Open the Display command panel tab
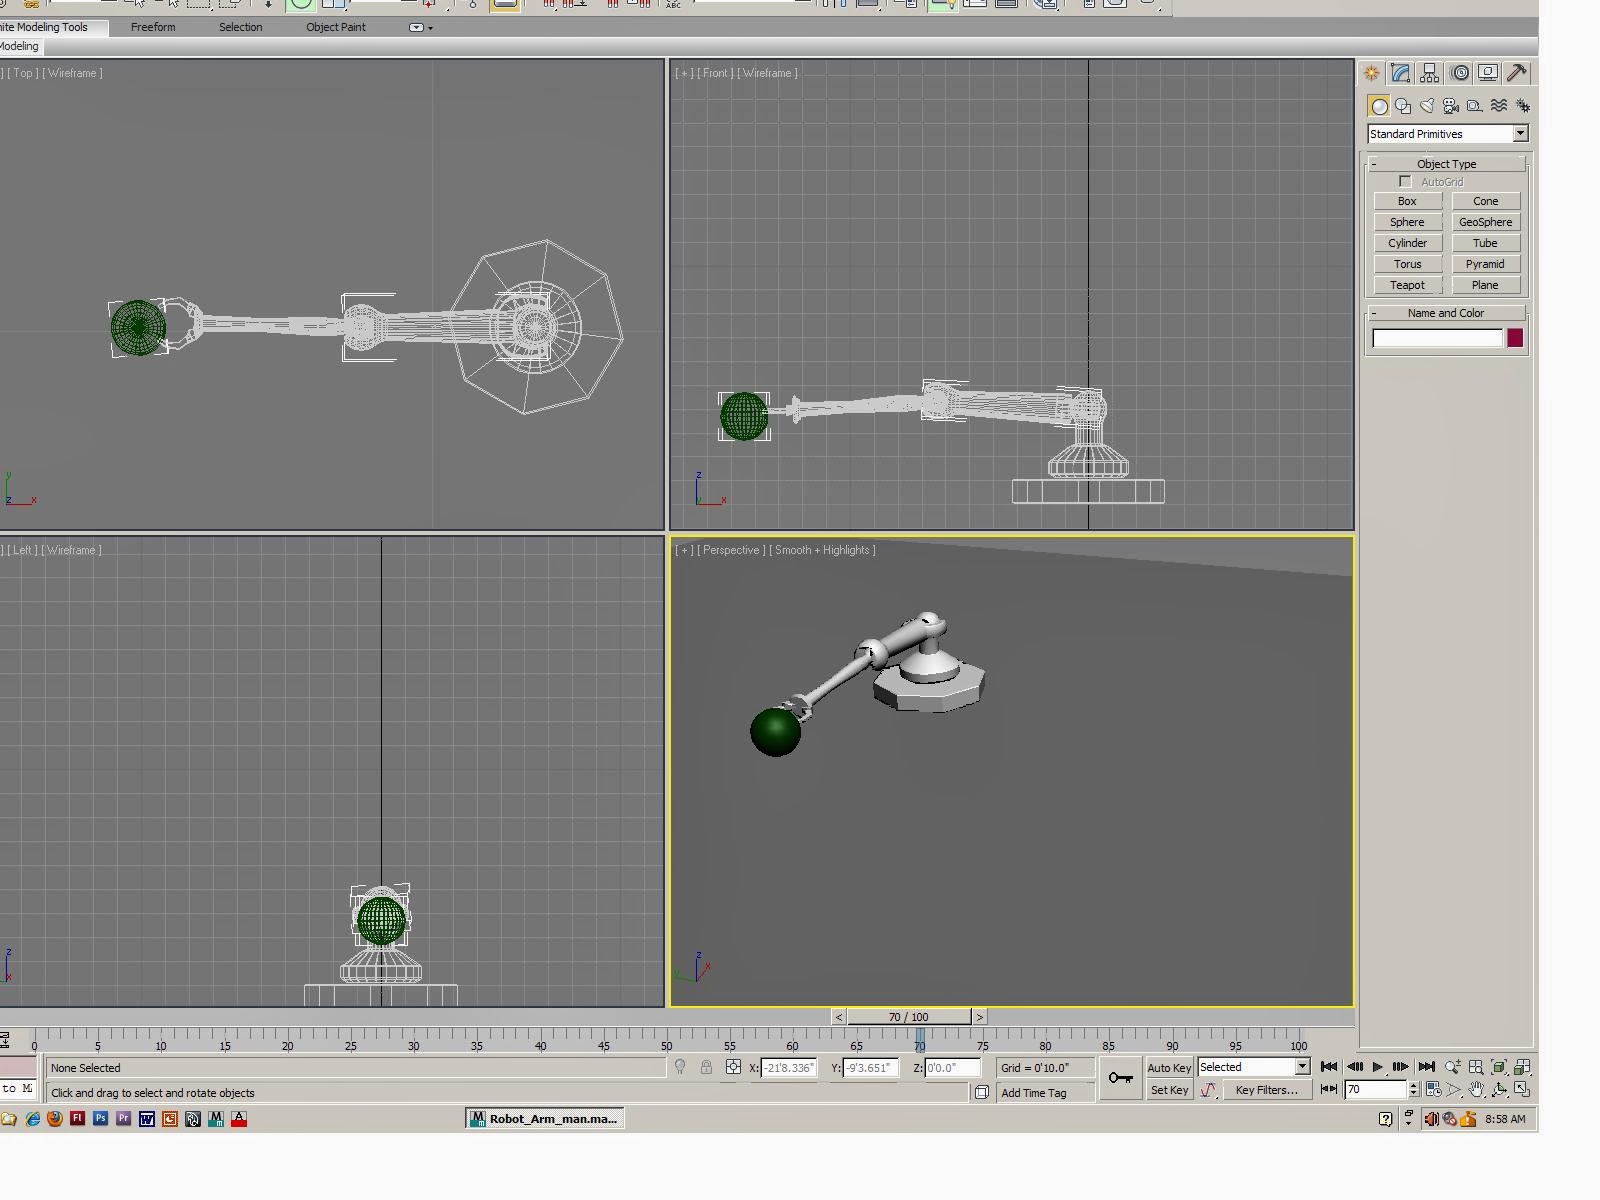This screenshot has height=1200, width=1600. click(x=1488, y=73)
